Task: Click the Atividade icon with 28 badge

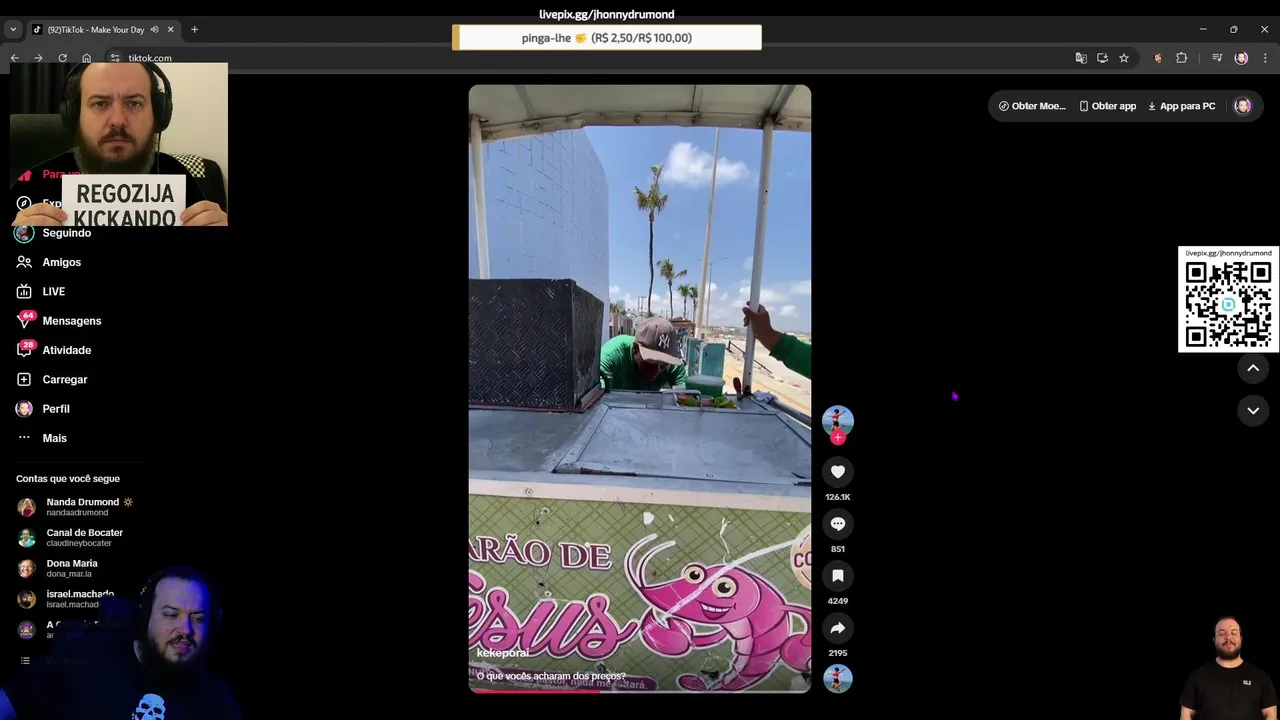Action: click(24, 349)
